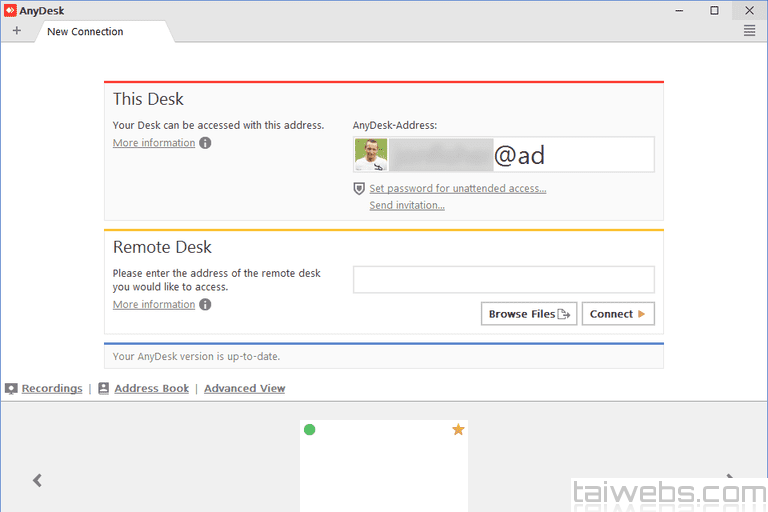This screenshot has height=512, width=768.
Task: Switch to Advanced View
Action: (244, 389)
